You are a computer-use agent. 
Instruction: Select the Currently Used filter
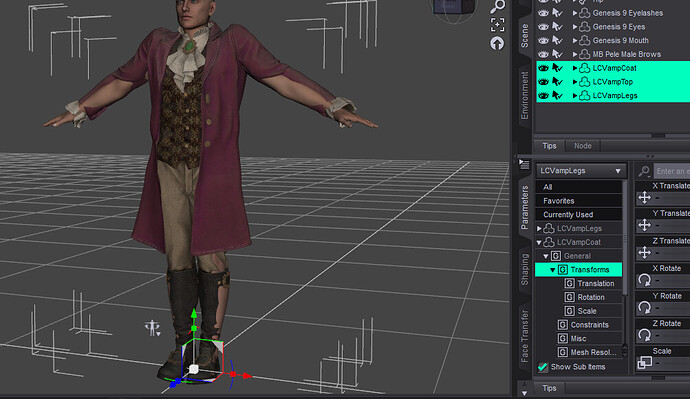[579, 214]
